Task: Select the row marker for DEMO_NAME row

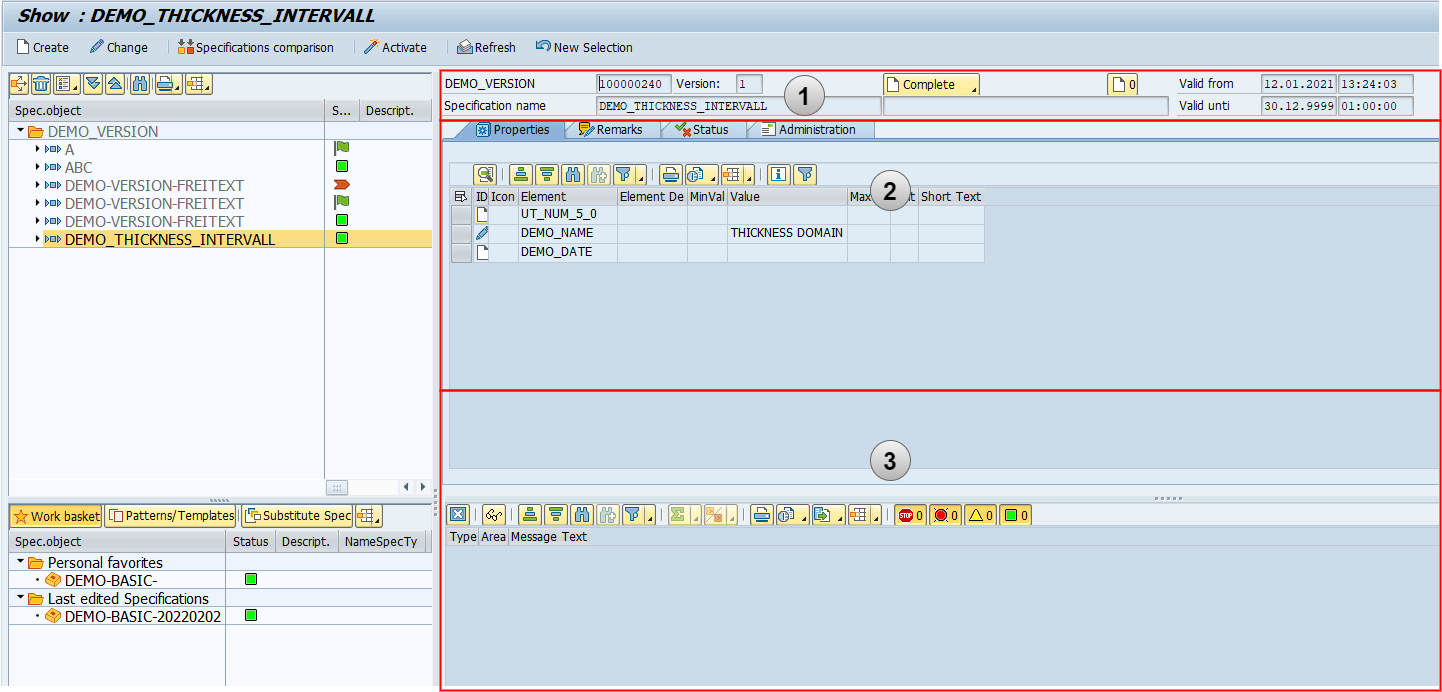Action: pos(461,233)
